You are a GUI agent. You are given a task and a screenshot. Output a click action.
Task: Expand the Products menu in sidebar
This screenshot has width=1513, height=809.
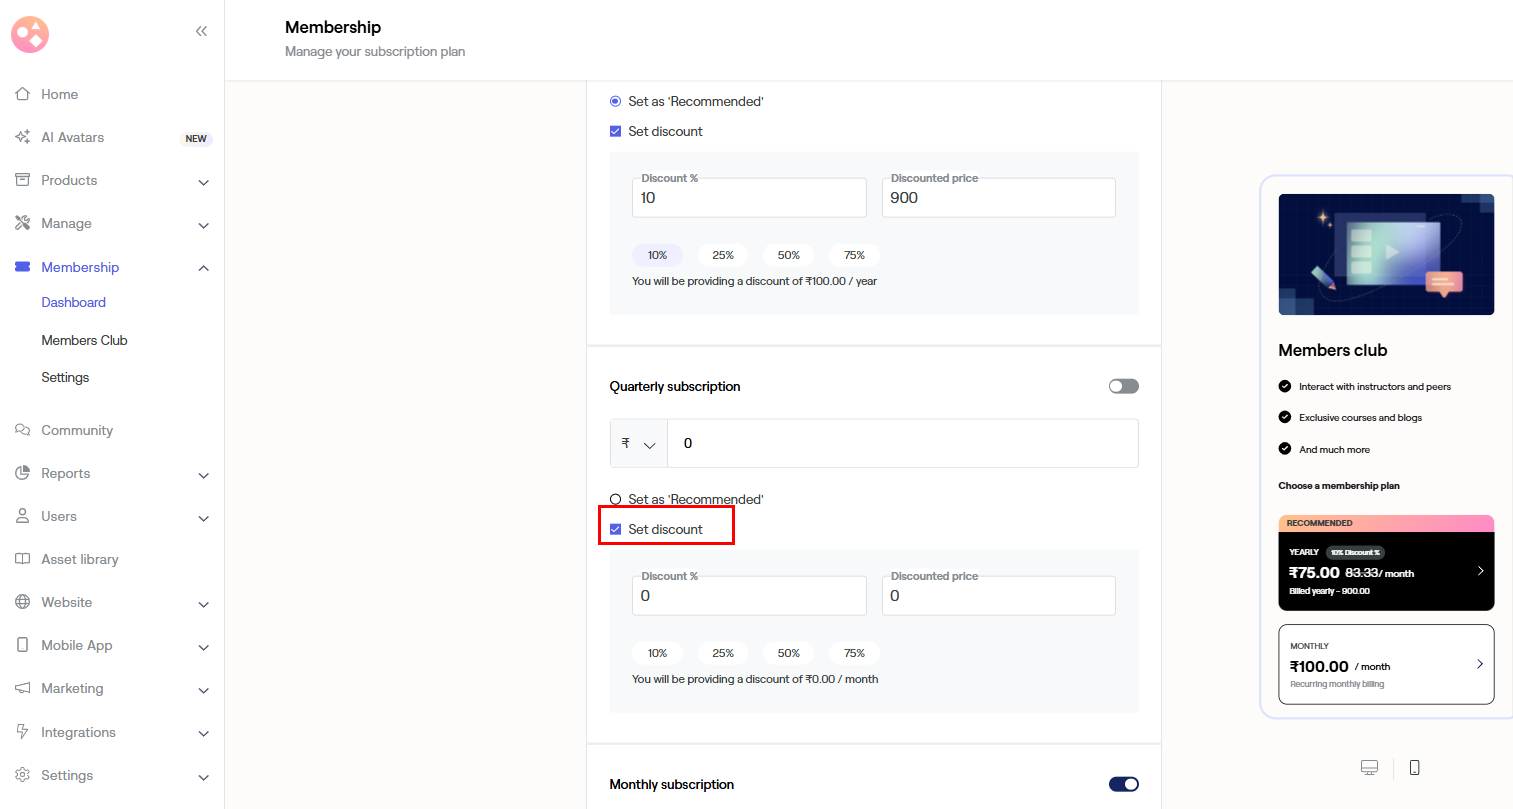(x=203, y=181)
